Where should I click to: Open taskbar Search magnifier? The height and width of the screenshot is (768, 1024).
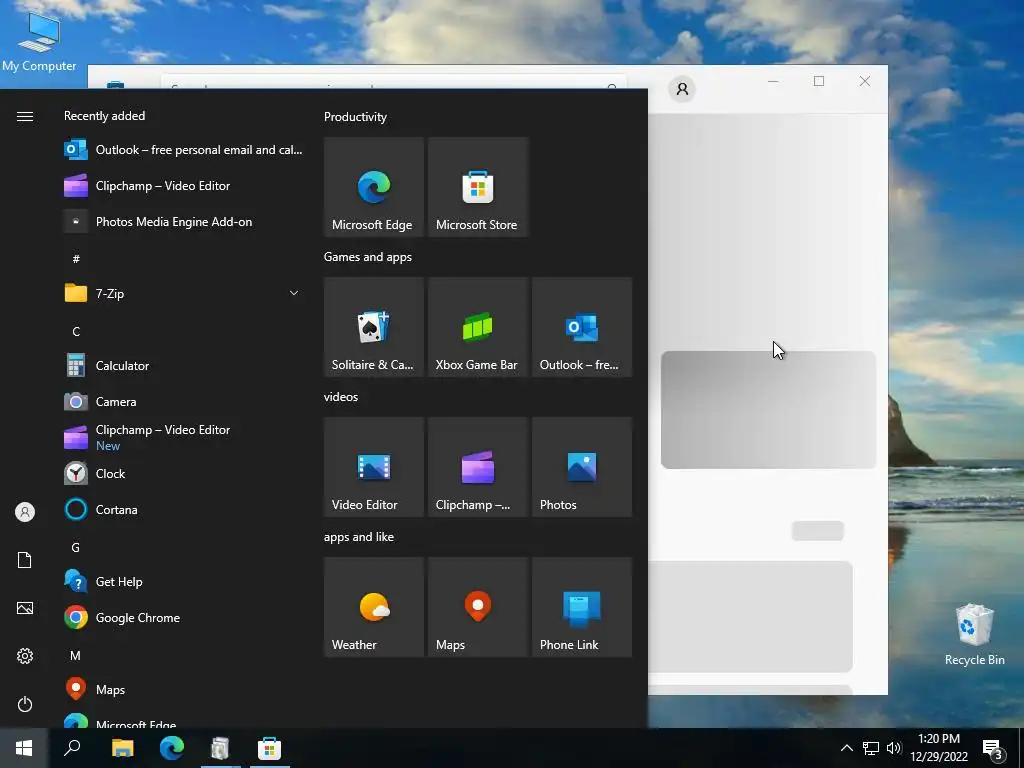72,748
